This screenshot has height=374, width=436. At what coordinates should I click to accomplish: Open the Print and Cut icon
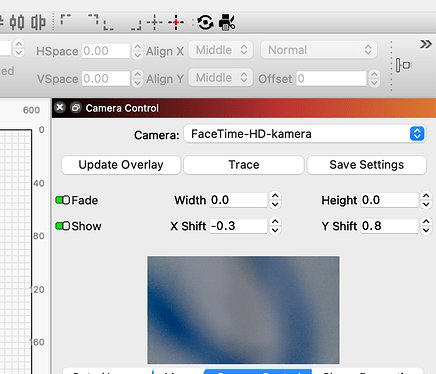click(227, 22)
